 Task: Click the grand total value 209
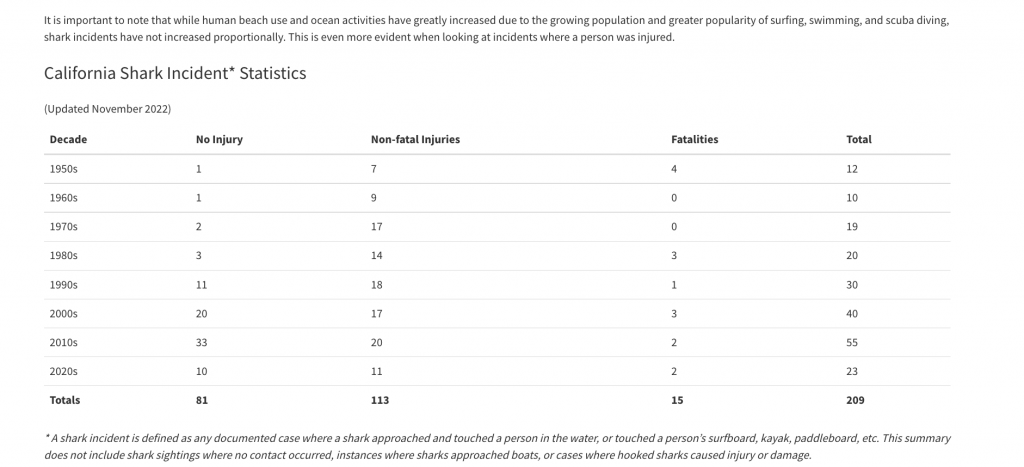(855, 400)
